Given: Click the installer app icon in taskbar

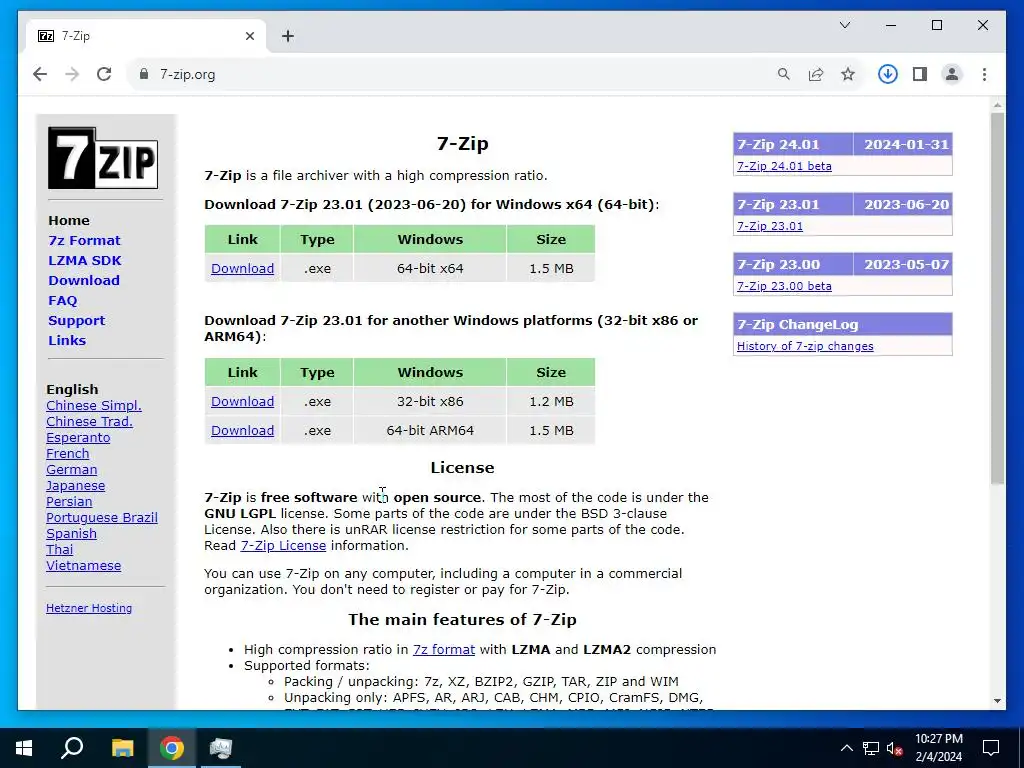Looking at the screenshot, I should [x=221, y=748].
